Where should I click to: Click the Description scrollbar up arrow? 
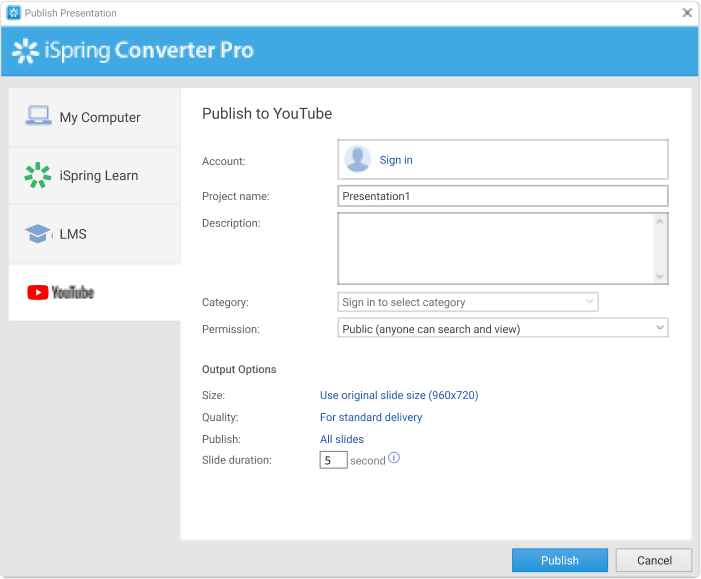[660, 221]
